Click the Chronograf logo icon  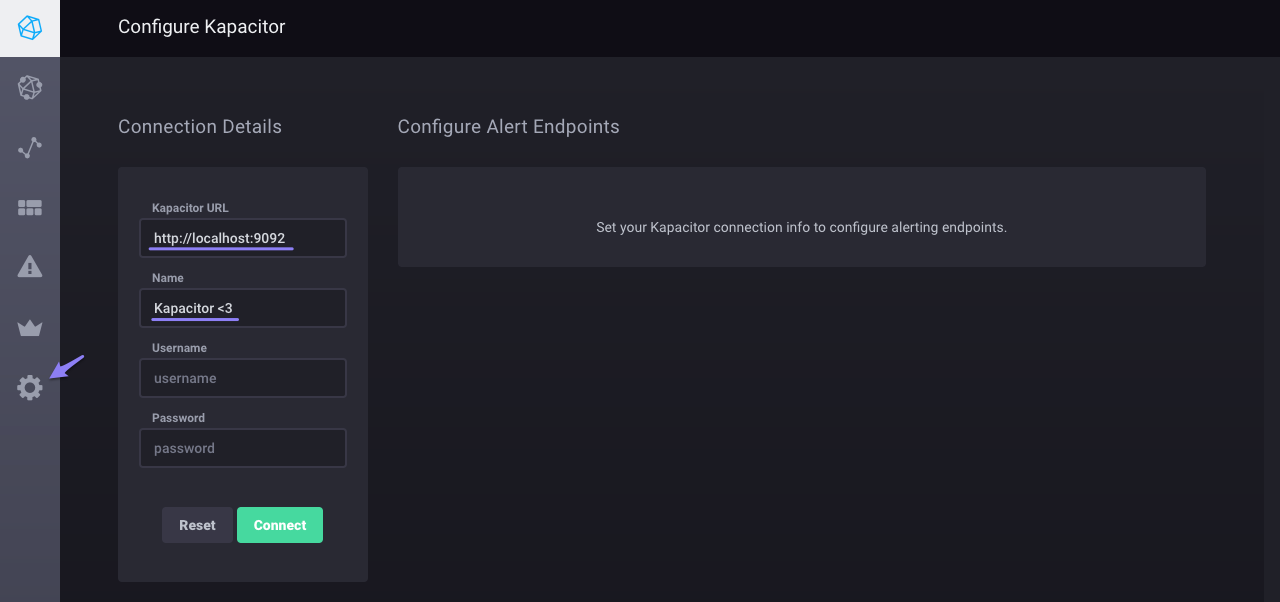coord(30,28)
